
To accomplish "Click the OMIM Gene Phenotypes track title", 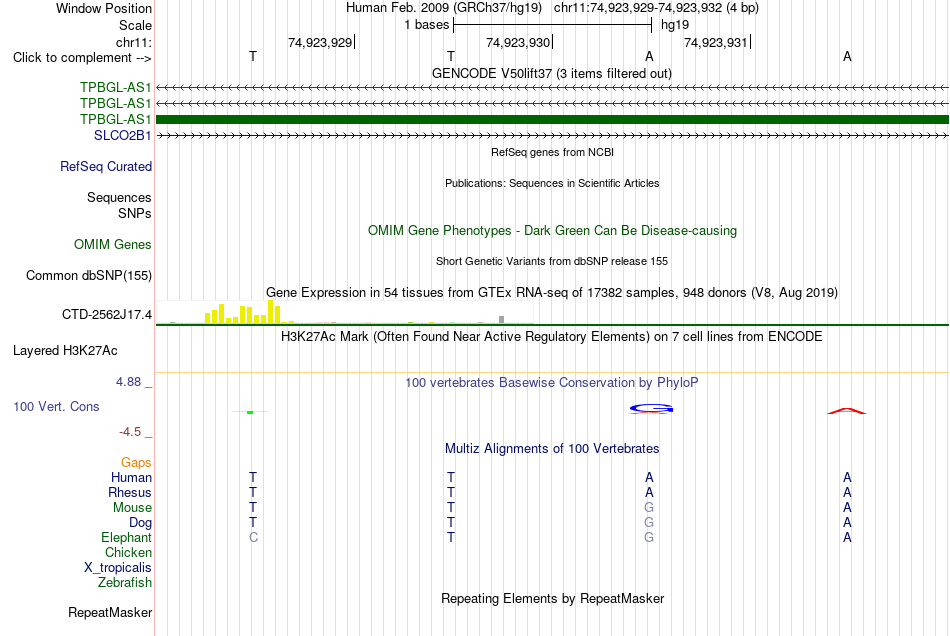I will click(553, 231).
